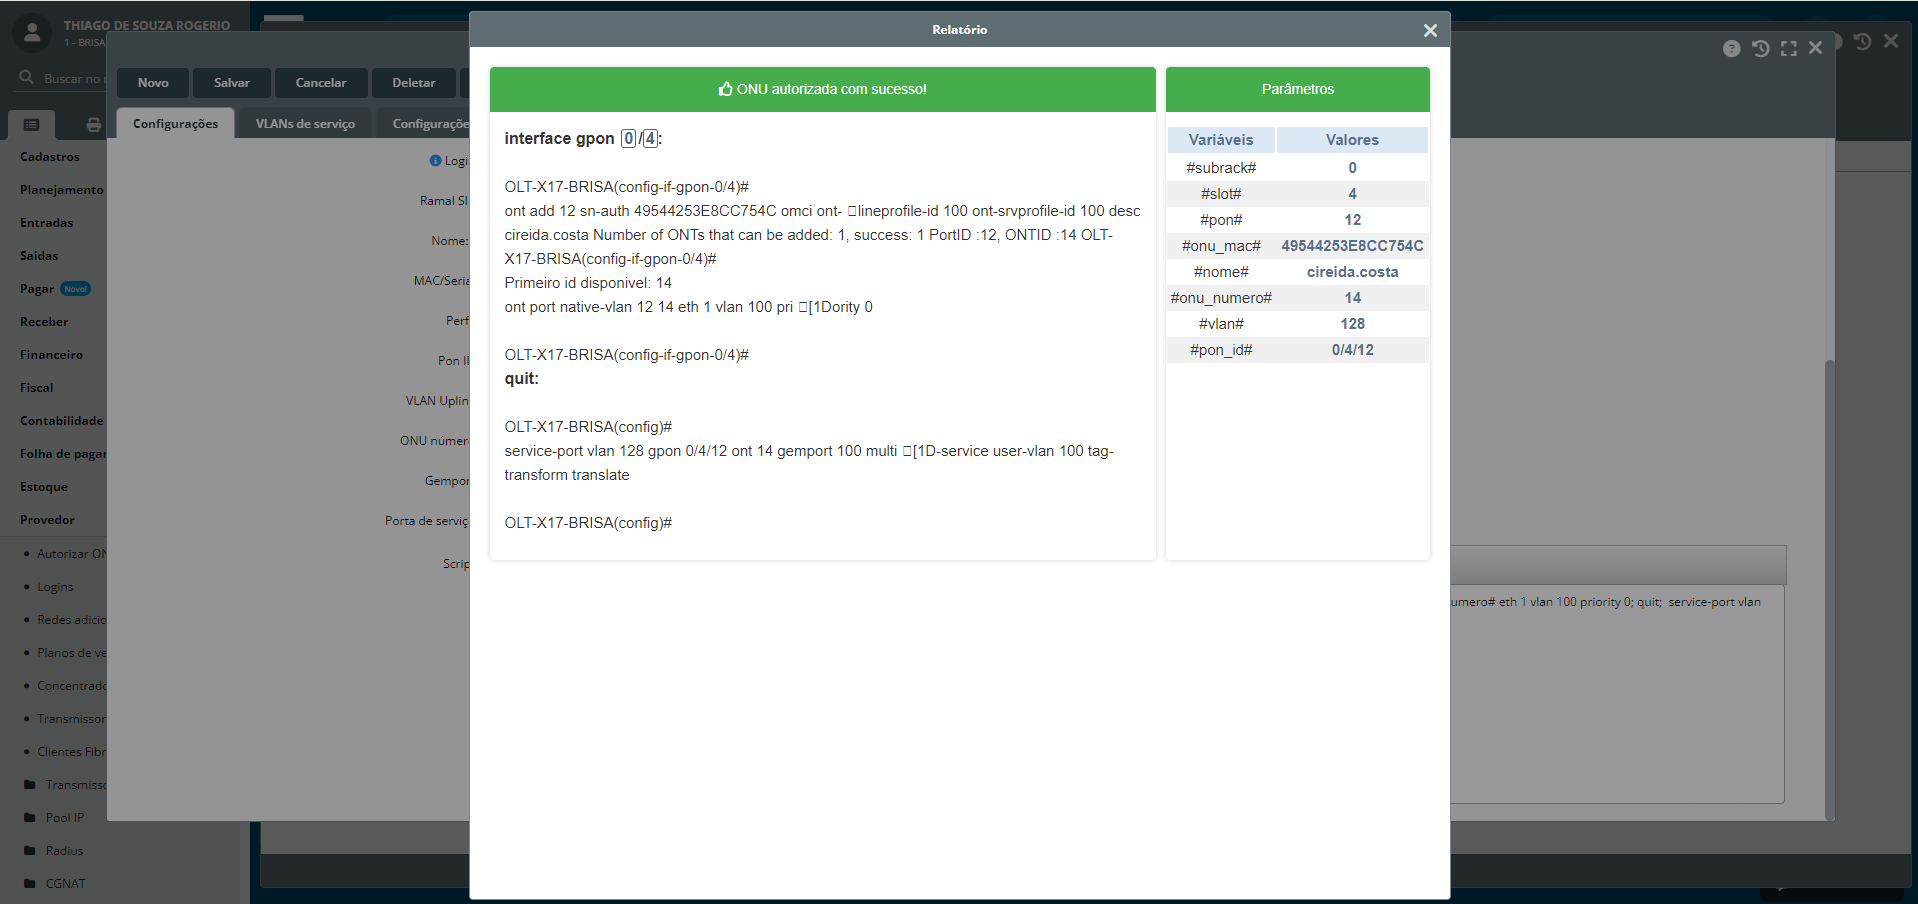The height and width of the screenshot is (904, 1918).
Task: Select the menu list icon tab
Action: click(x=31, y=125)
